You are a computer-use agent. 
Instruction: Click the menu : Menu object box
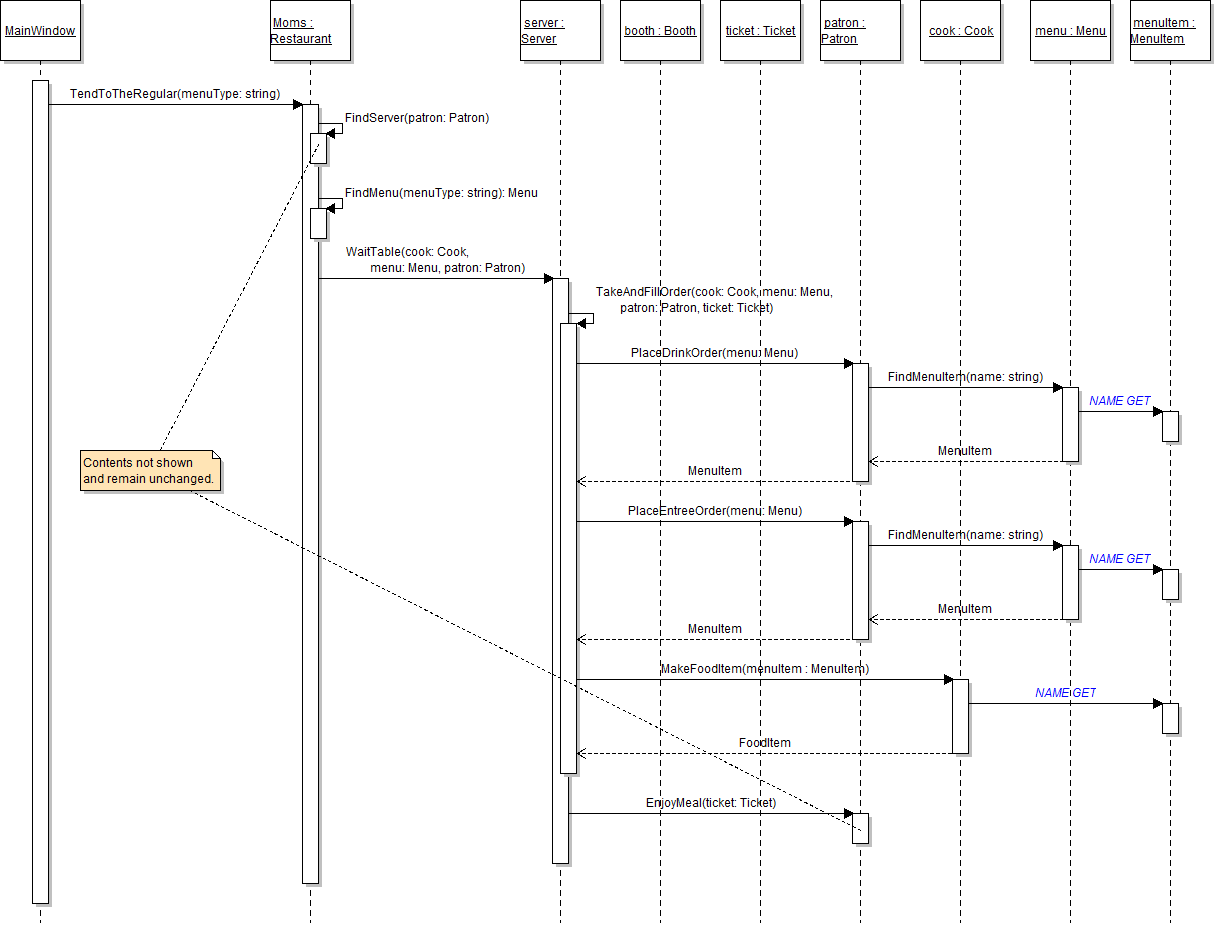click(1070, 31)
